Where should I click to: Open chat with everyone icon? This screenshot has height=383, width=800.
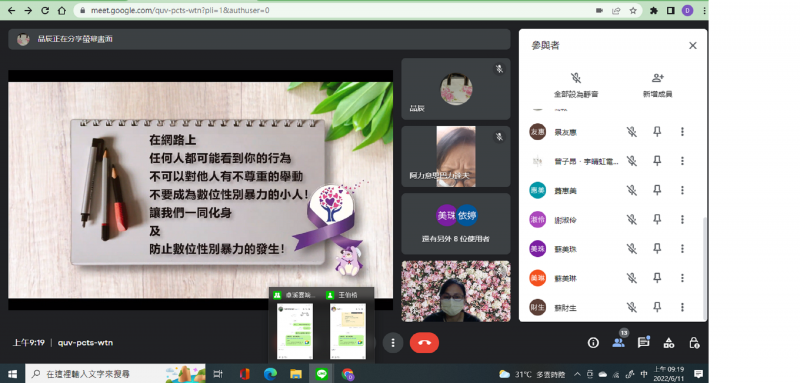click(643, 342)
